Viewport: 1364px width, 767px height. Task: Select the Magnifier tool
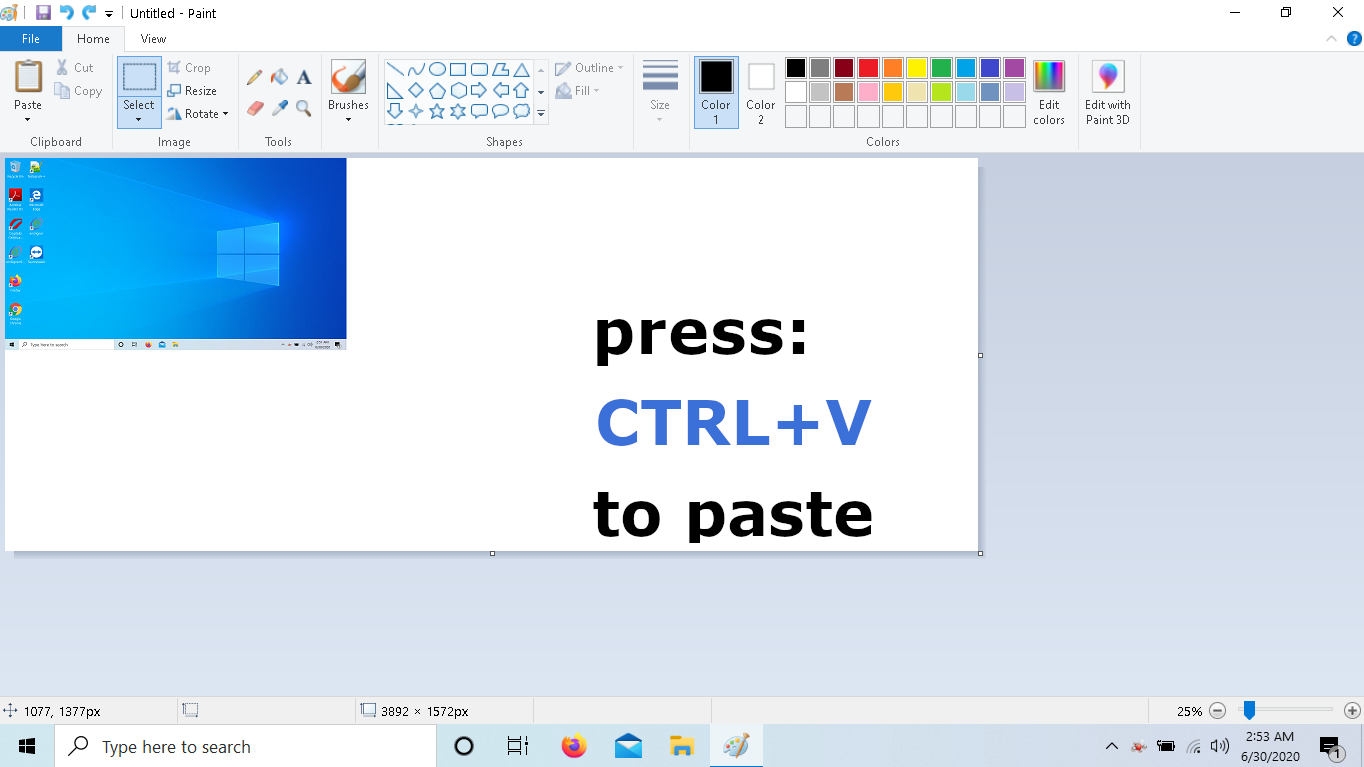(304, 108)
